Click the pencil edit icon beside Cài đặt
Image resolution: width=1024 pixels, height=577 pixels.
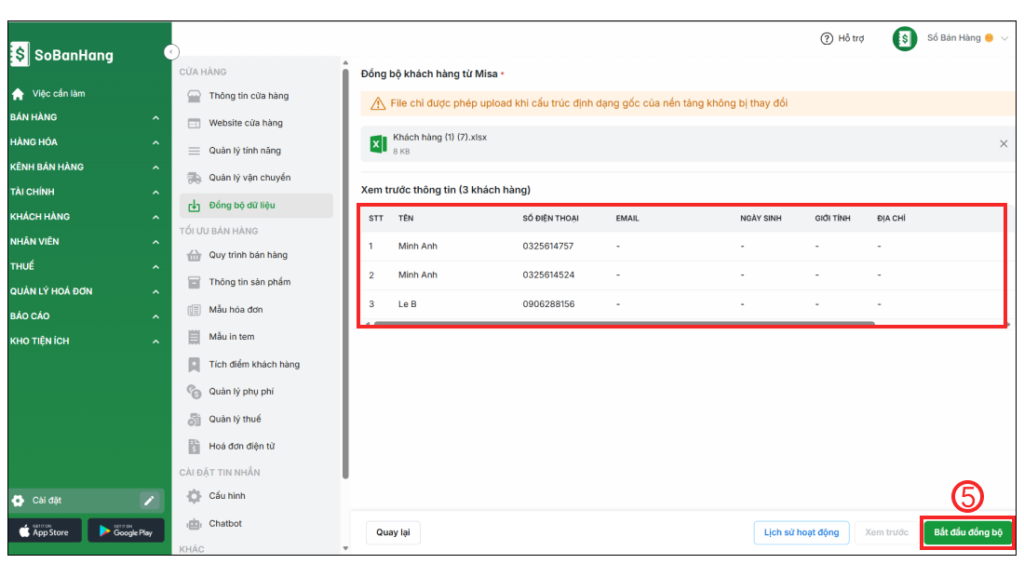coord(149,500)
